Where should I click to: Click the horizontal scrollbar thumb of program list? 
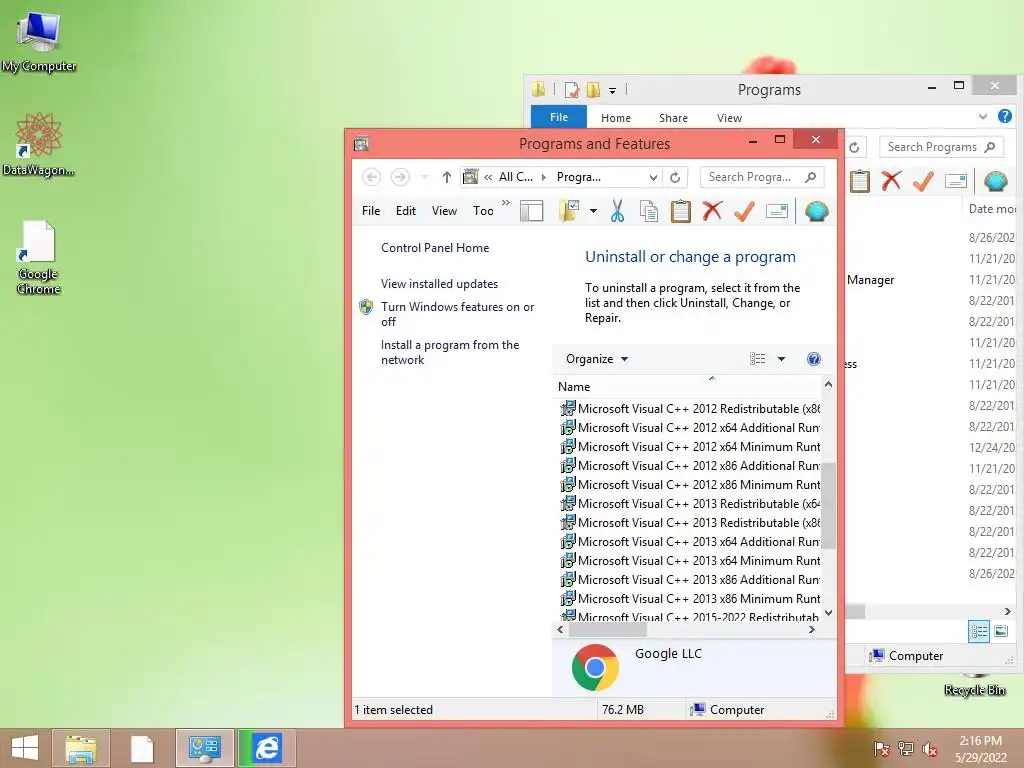pyautogui.click(x=607, y=630)
